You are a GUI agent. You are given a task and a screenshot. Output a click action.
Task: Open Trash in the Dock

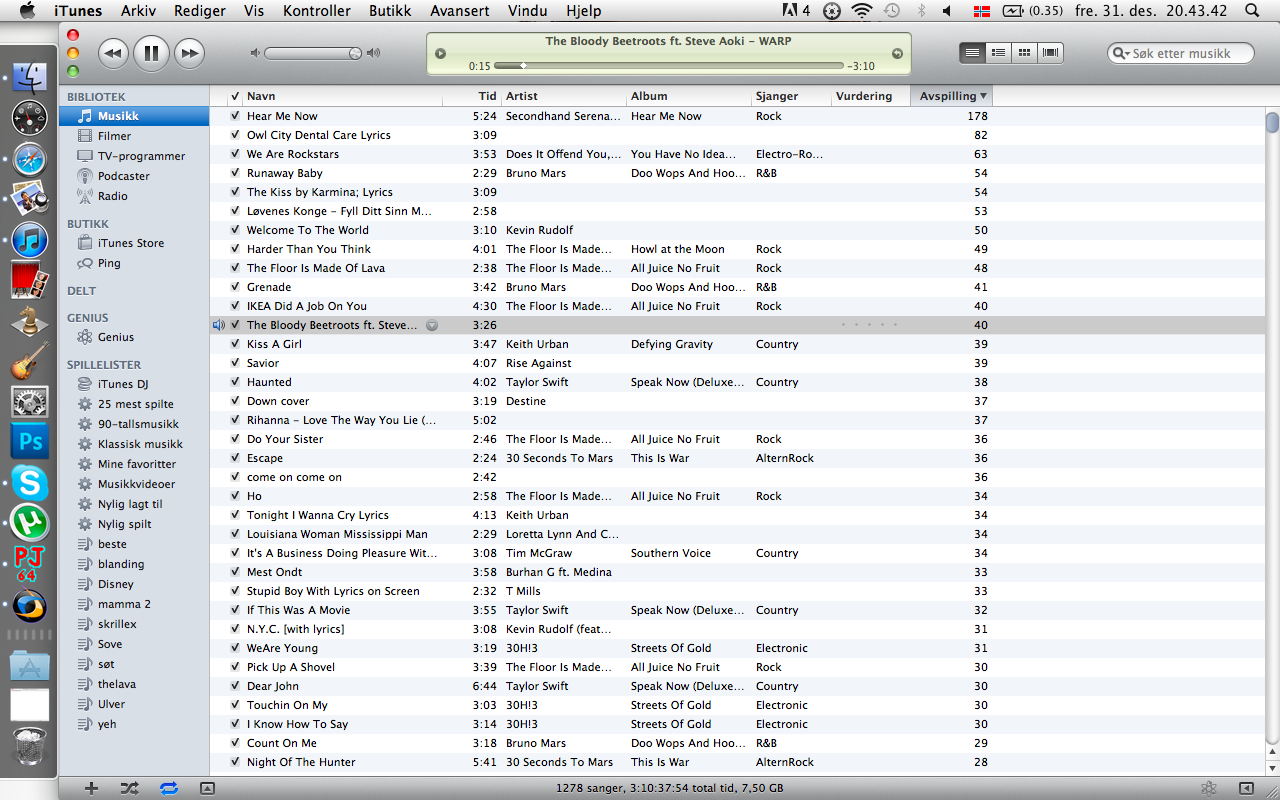pyautogui.click(x=30, y=746)
